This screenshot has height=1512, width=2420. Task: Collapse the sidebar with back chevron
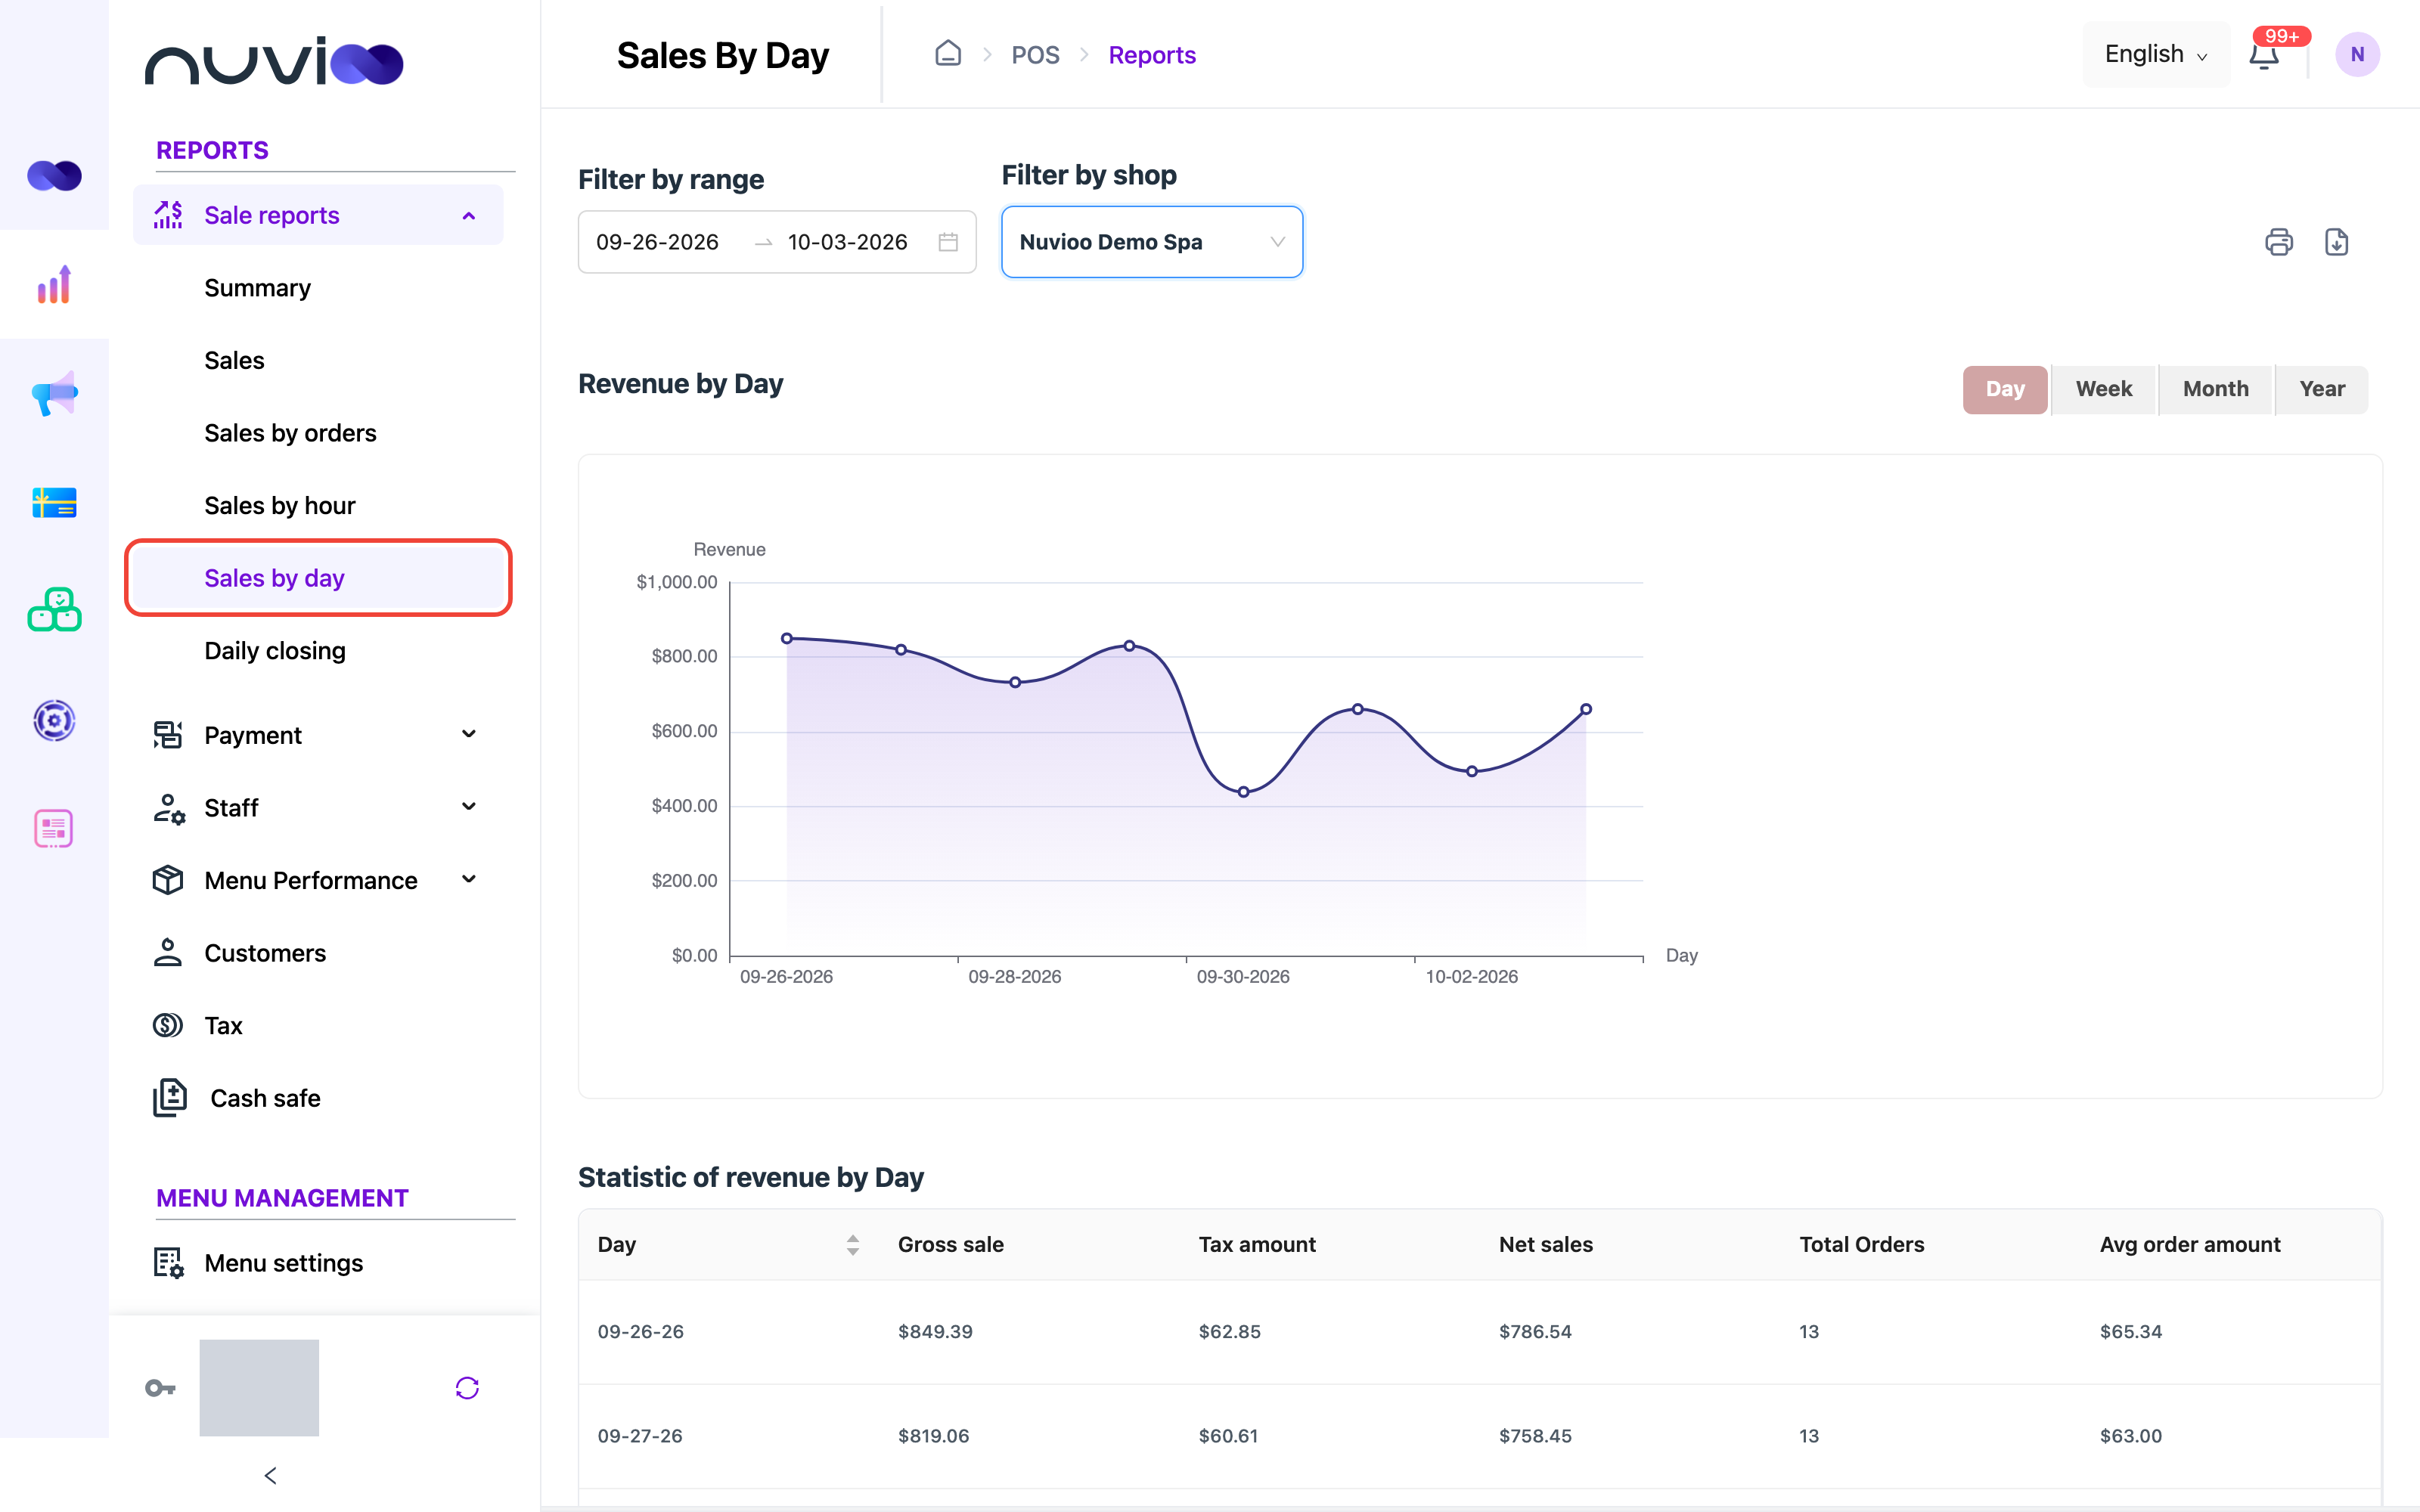pos(270,1475)
